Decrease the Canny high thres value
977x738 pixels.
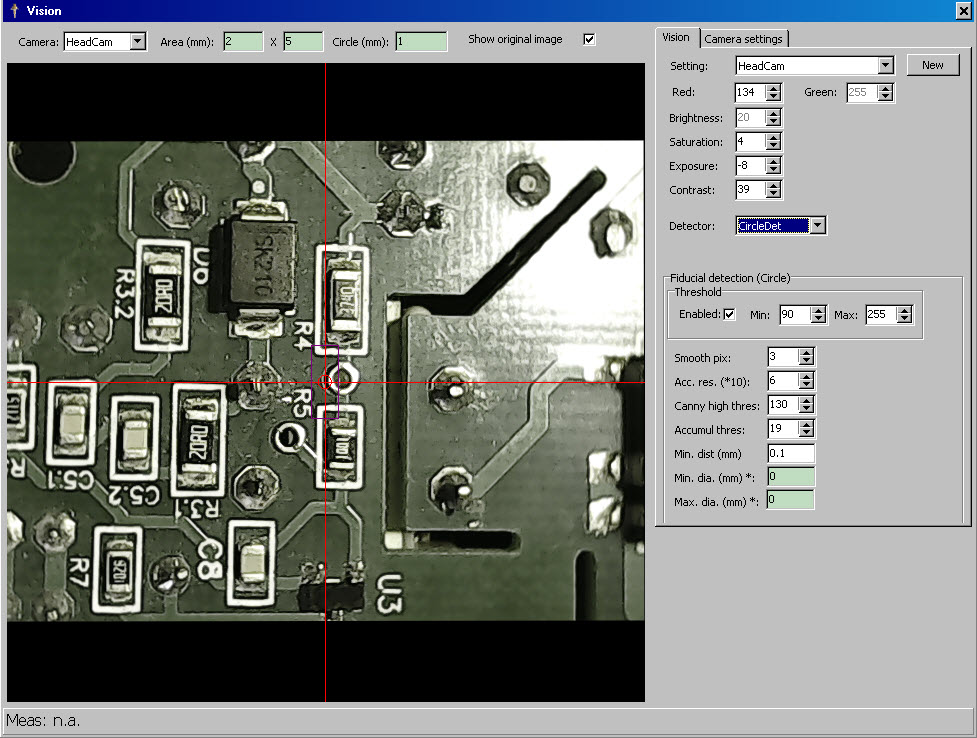coord(806,410)
